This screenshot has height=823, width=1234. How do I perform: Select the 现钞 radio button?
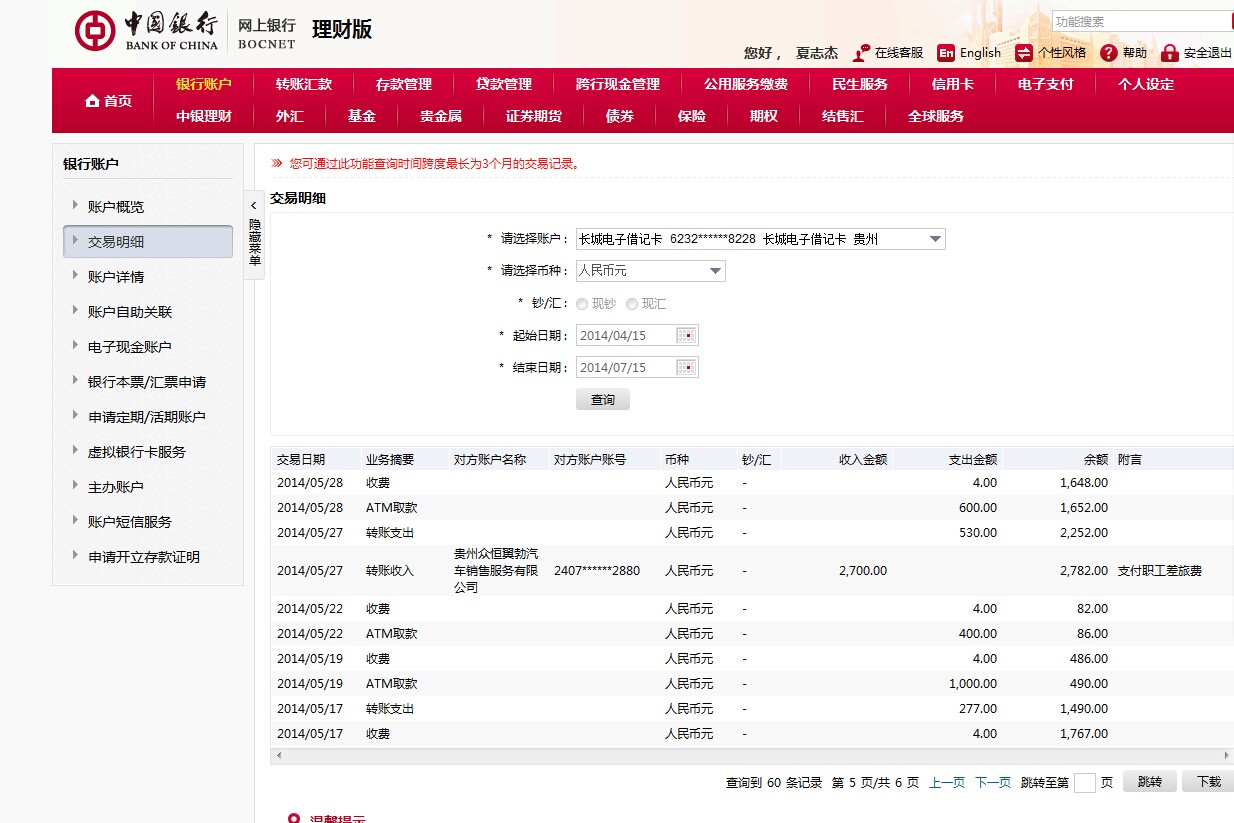(x=582, y=304)
